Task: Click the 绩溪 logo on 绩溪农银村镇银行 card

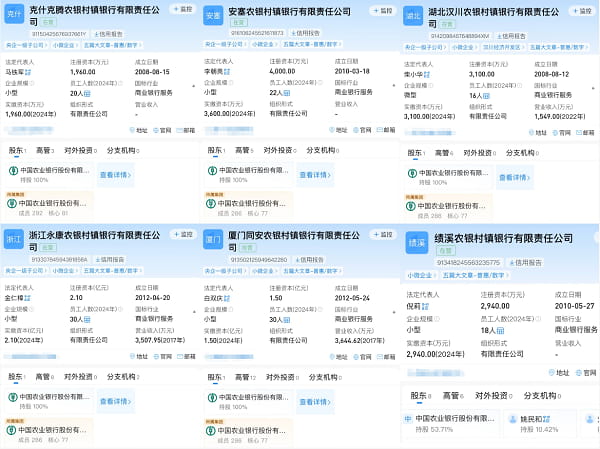Action: [417, 243]
